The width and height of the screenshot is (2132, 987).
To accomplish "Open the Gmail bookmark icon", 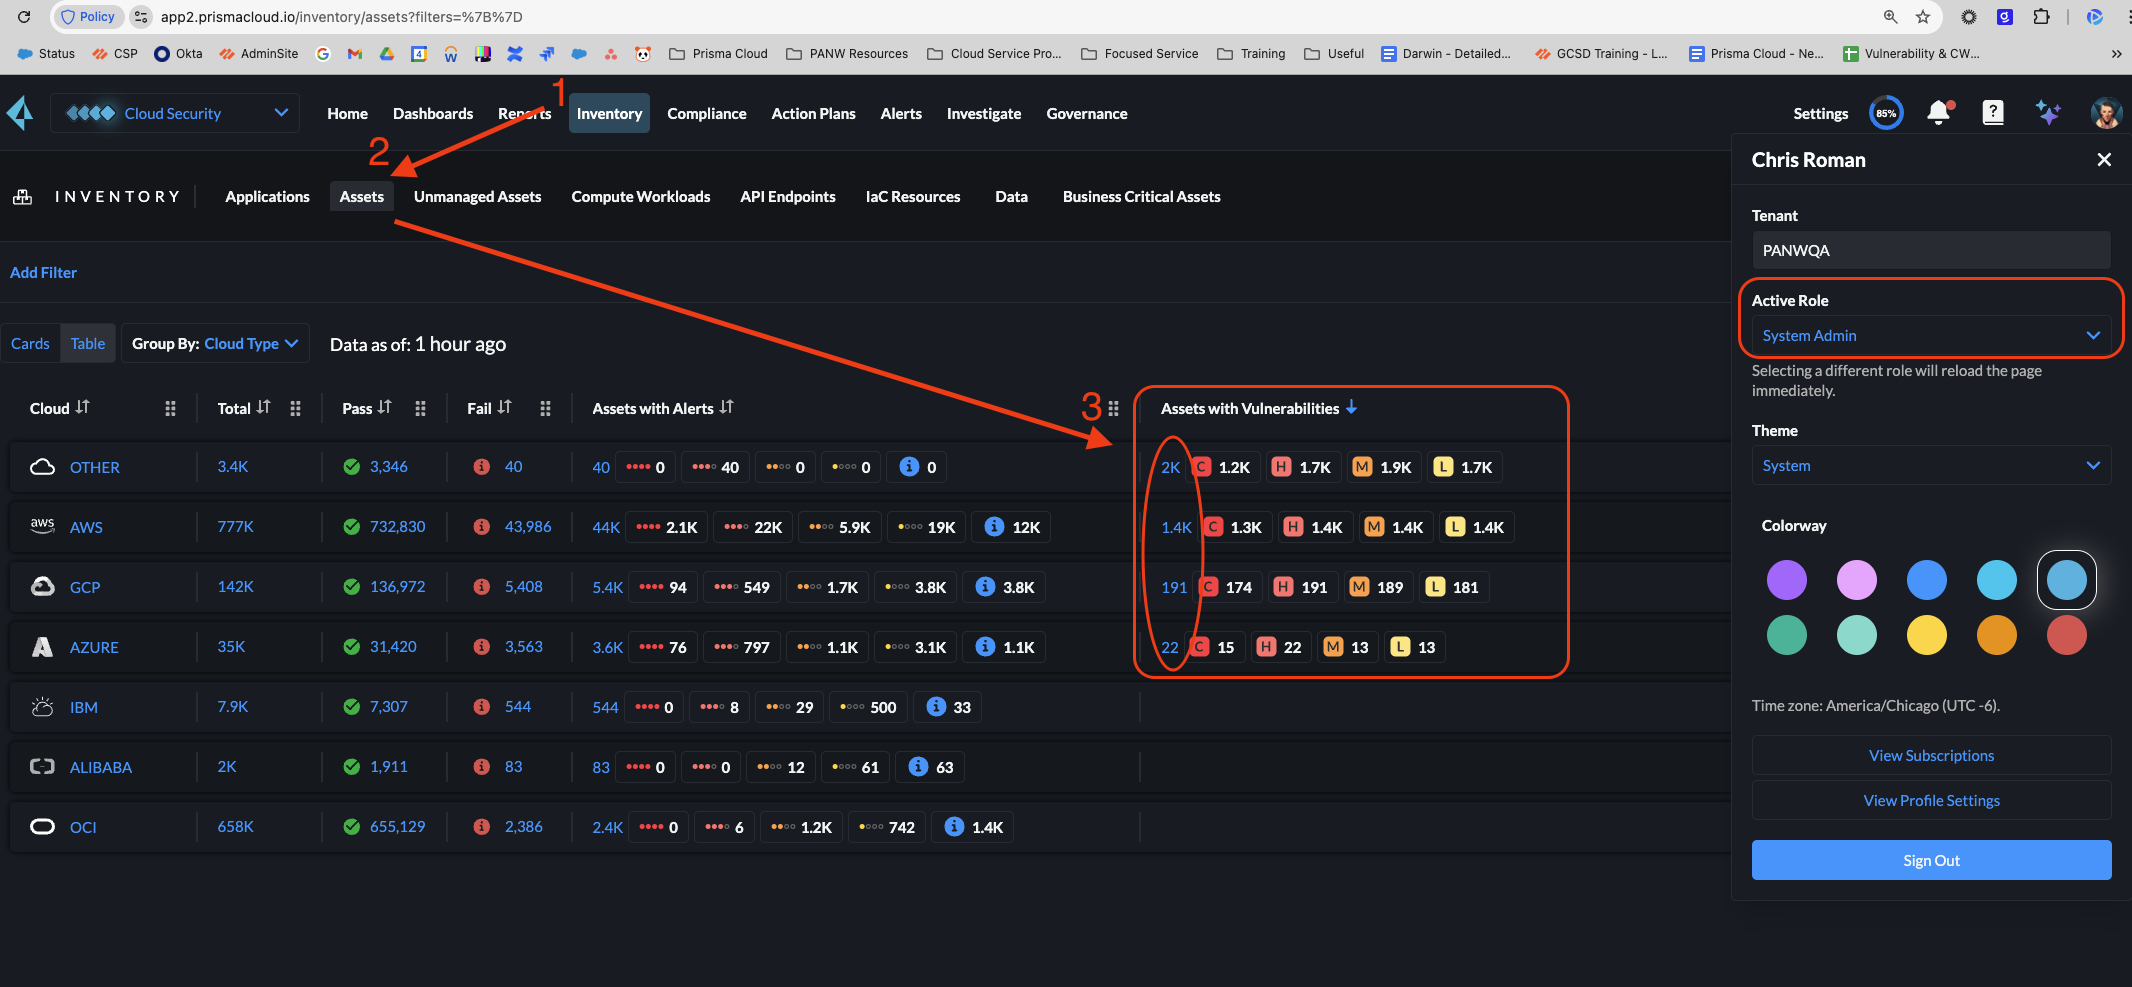I will (x=355, y=54).
